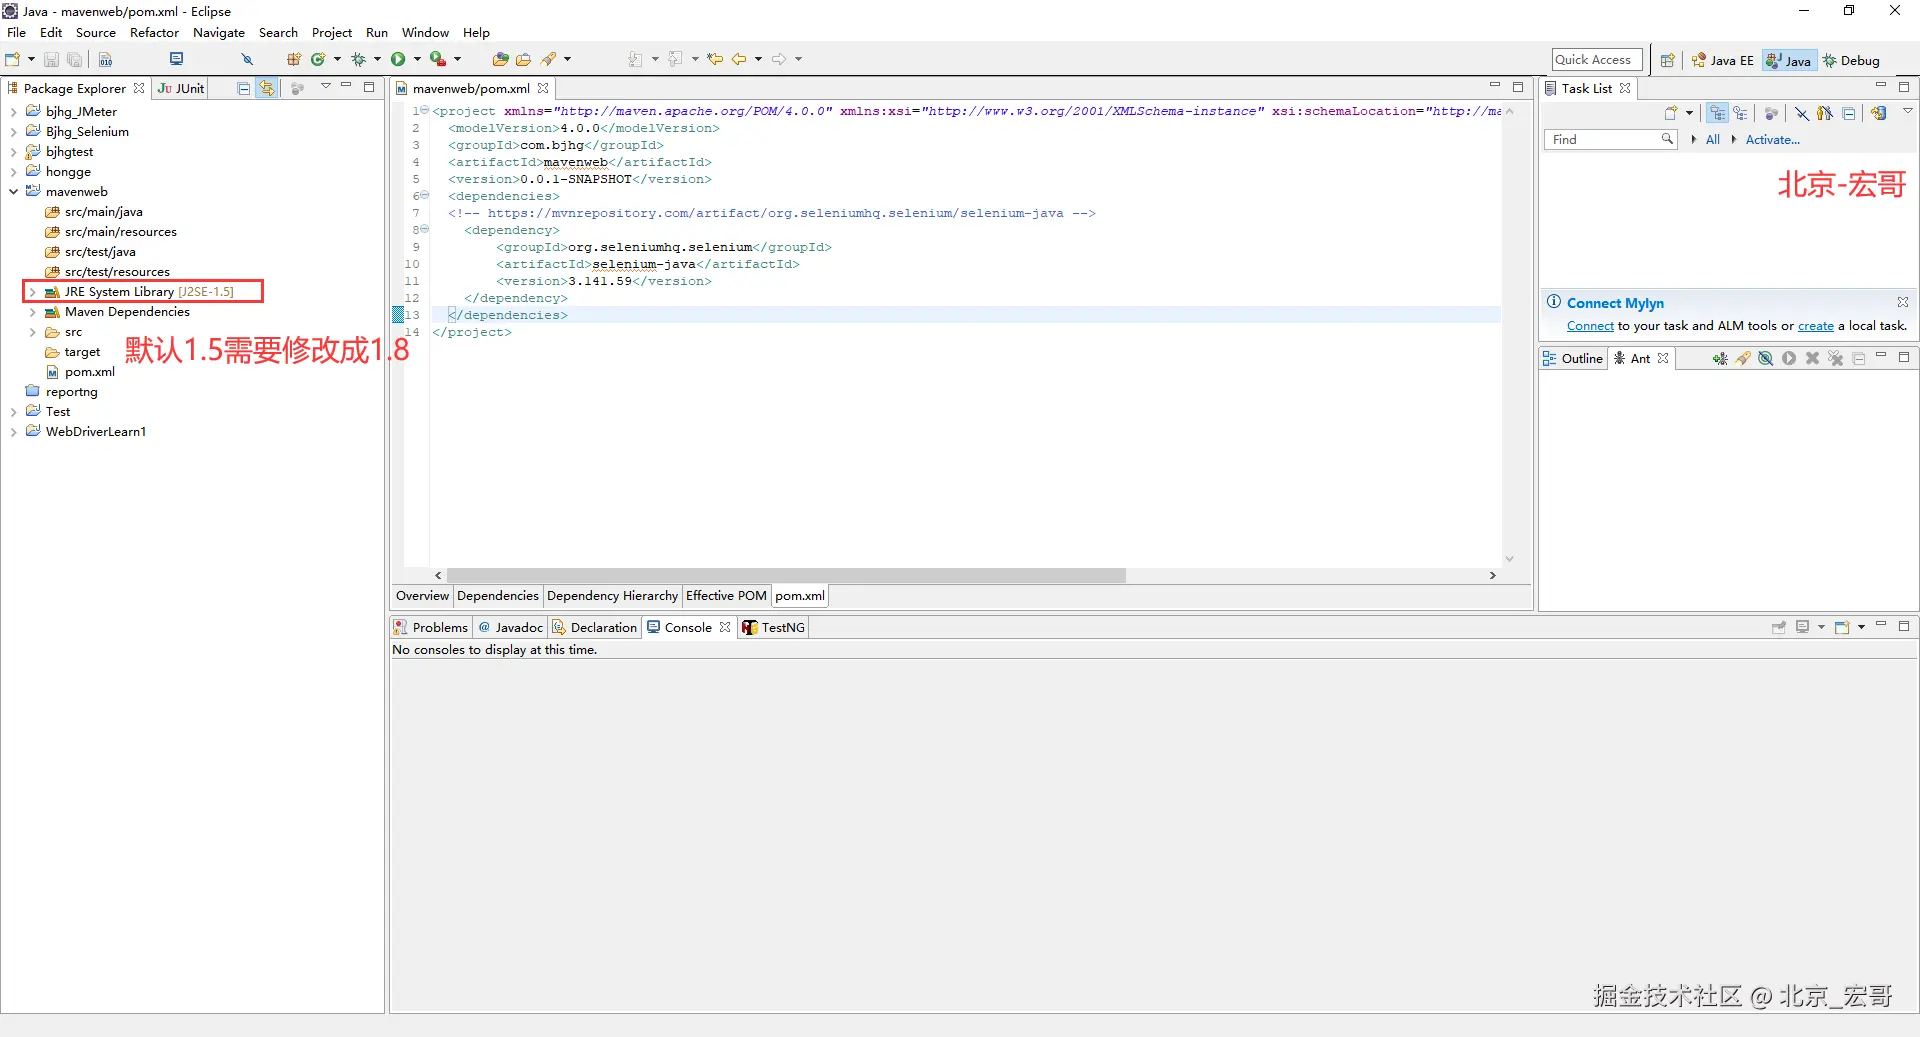1920x1037 pixels.
Task: Collapse All in Task List toolbar
Action: pos(1849,114)
